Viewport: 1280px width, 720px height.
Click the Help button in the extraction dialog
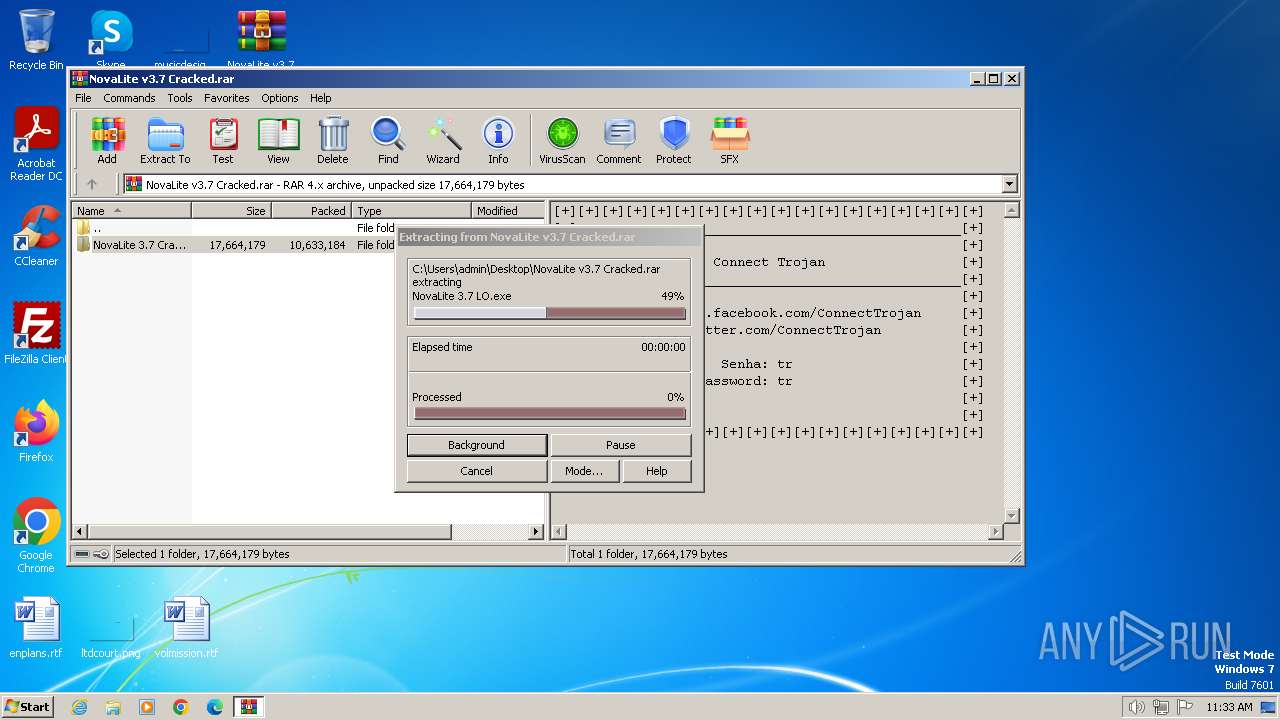tap(657, 471)
